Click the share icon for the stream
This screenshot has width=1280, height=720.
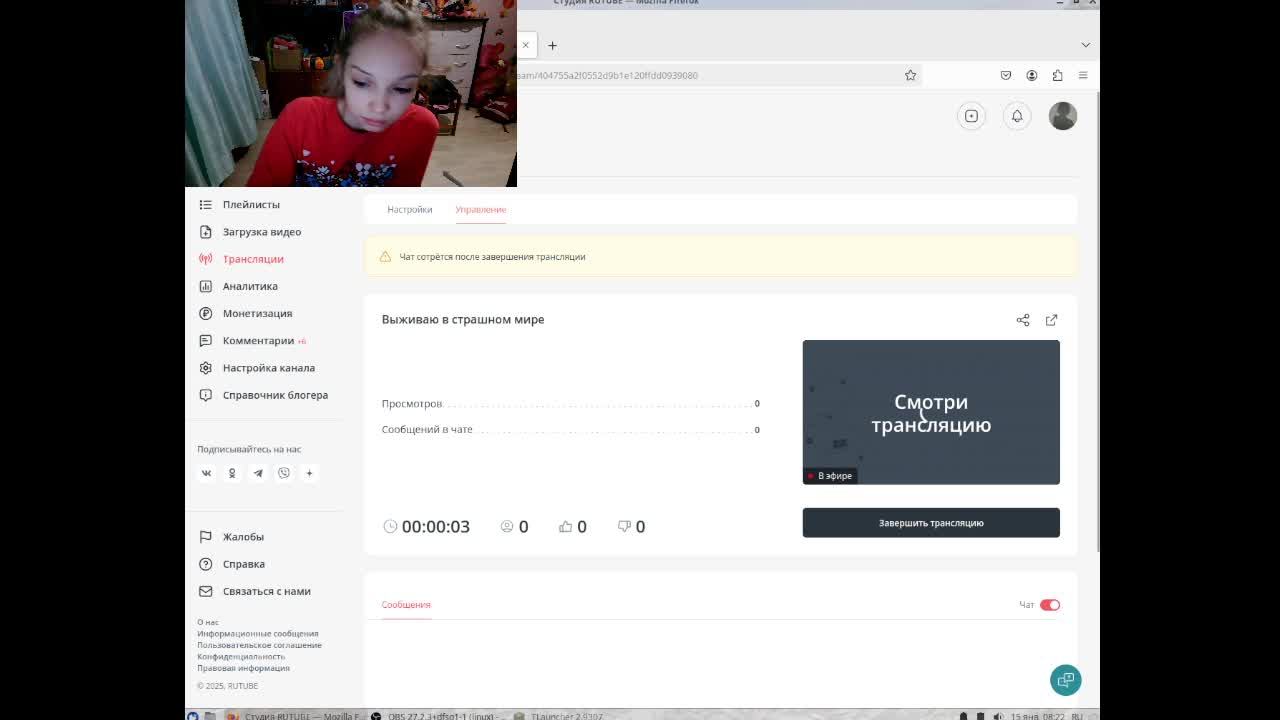pos(1023,320)
